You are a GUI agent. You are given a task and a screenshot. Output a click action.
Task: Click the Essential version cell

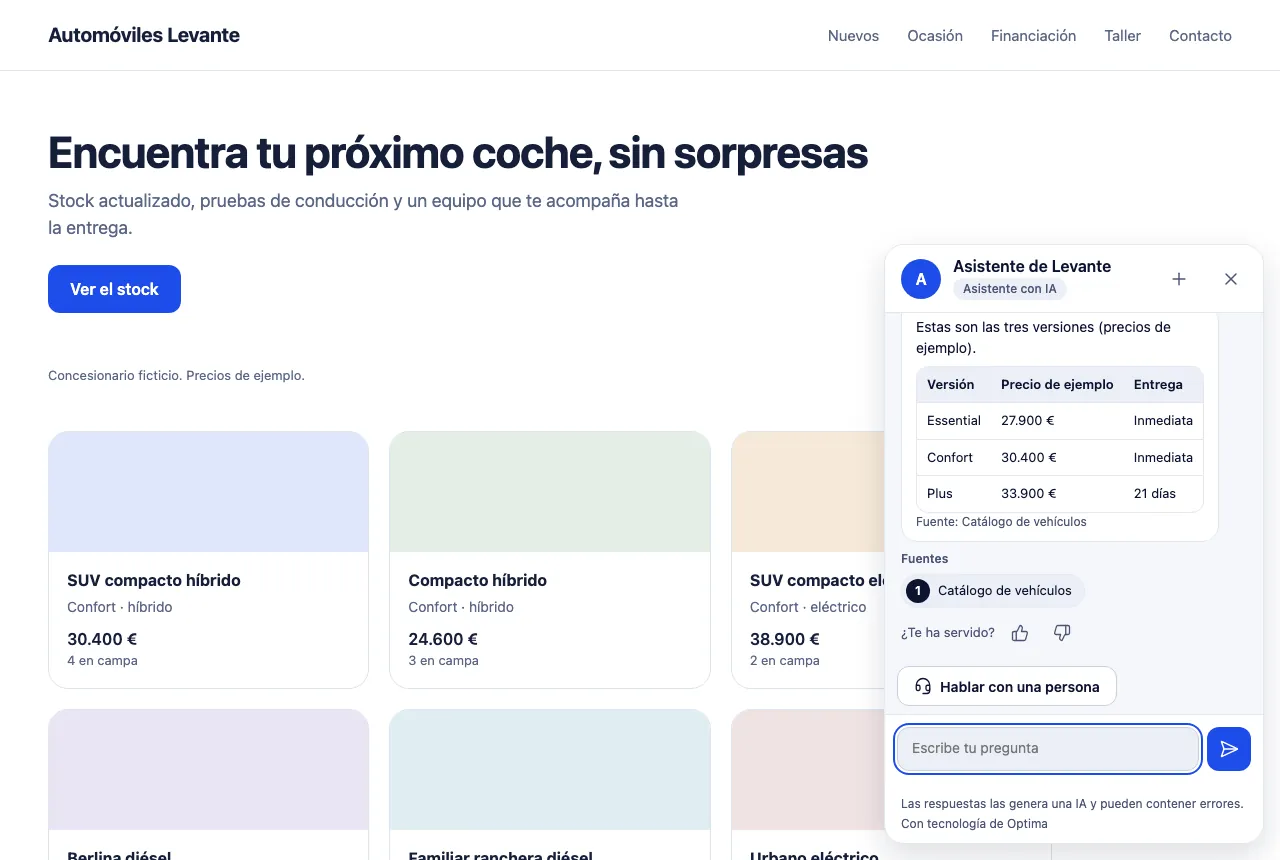tap(954, 421)
